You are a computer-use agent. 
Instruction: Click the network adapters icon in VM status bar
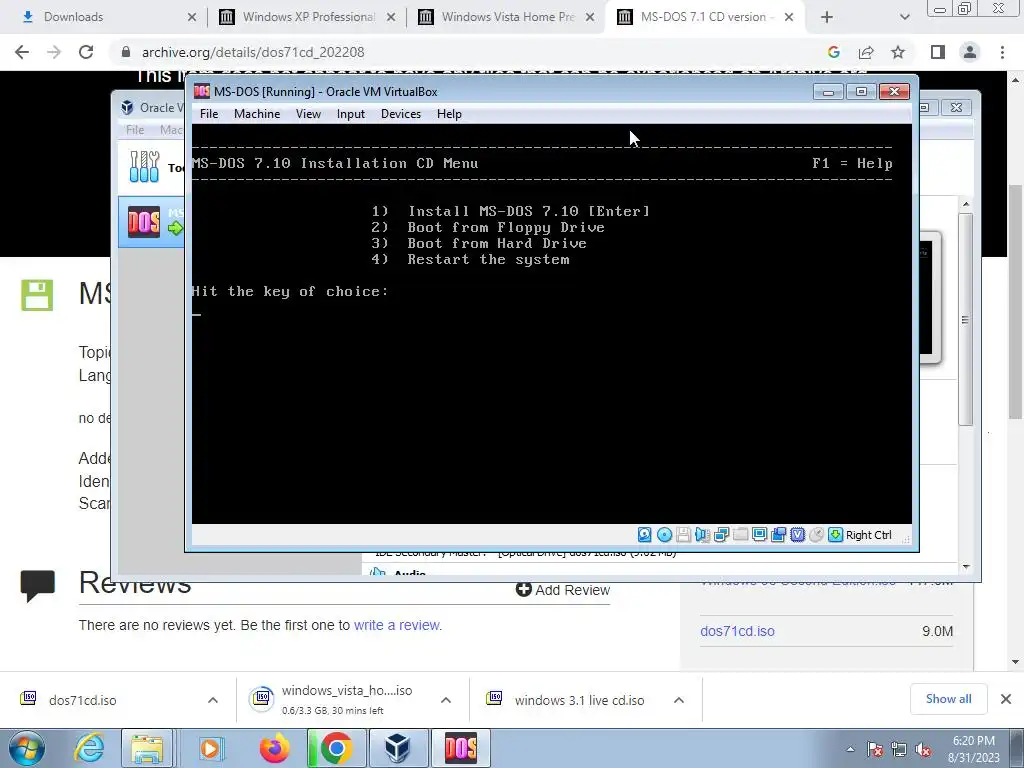point(721,535)
